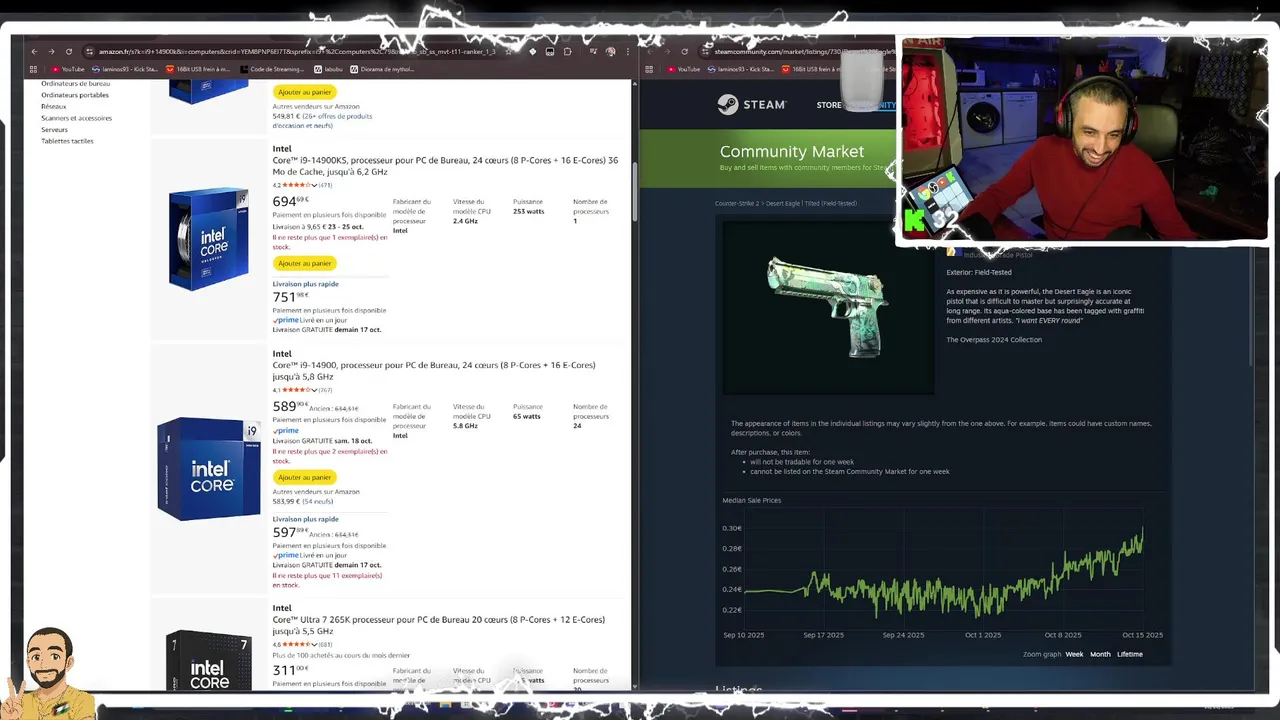Viewport: 1280px width, 720px height.
Task: Click the topmost 'Ajouter au panier' button
Action: click(305, 92)
